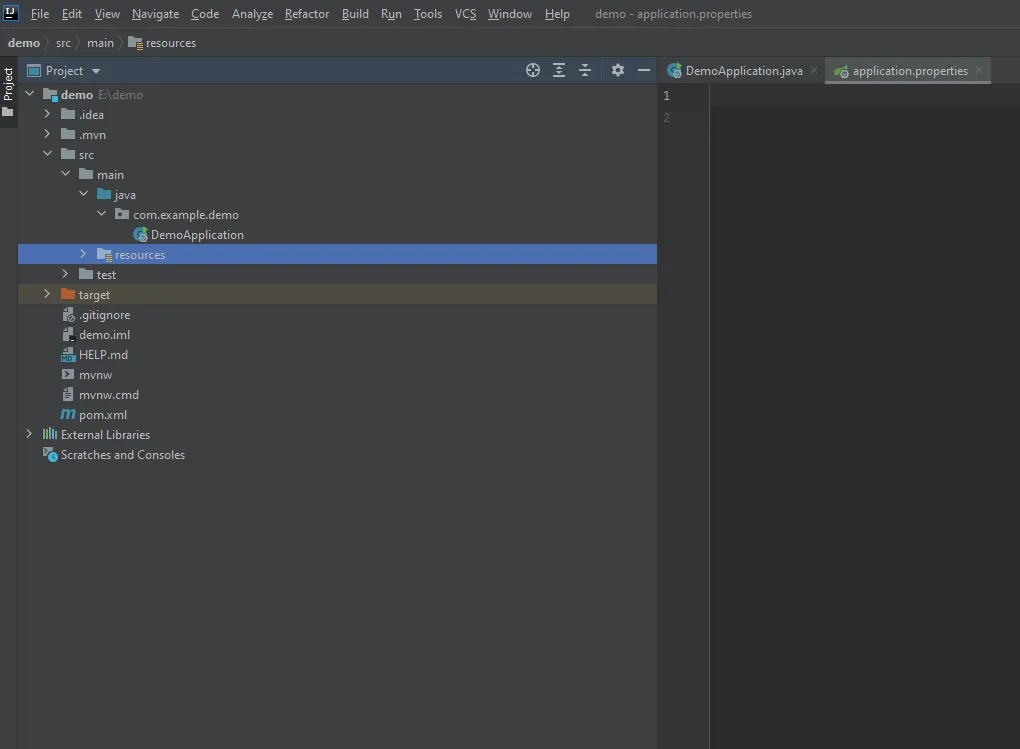Expand the resources folder
Screen dimensions: 1020x749
click(x=83, y=254)
